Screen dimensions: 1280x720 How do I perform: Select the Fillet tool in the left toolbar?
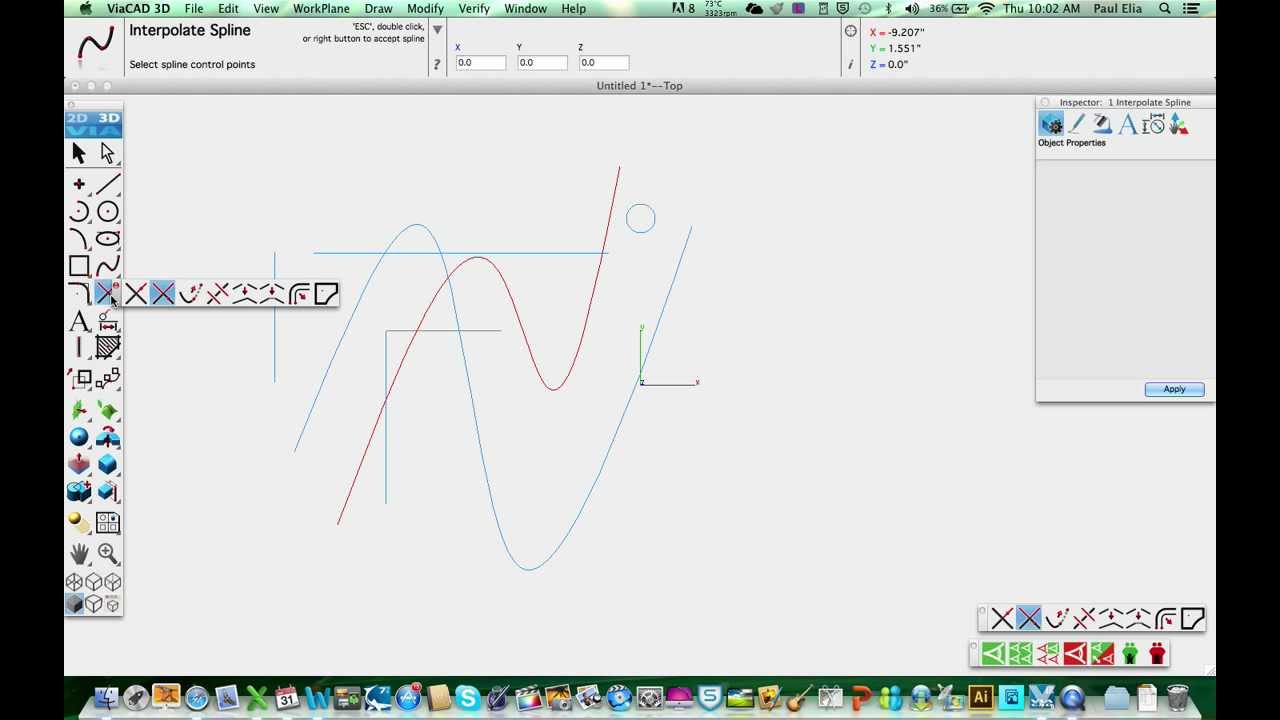click(79, 293)
